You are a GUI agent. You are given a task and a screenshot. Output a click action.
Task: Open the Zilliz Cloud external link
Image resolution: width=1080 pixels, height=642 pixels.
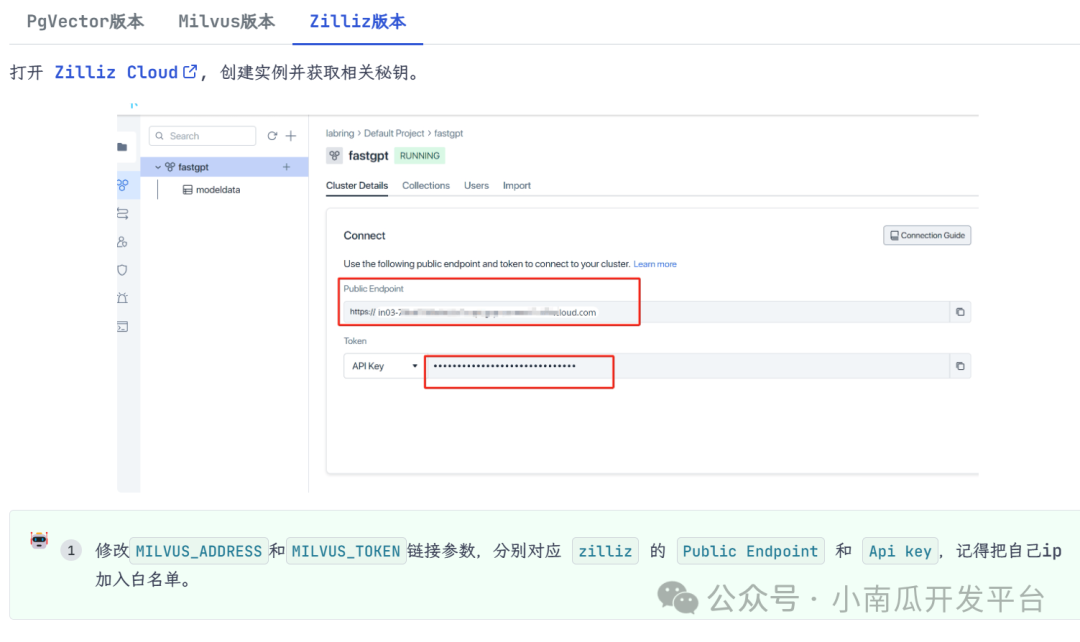tap(125, 72)
